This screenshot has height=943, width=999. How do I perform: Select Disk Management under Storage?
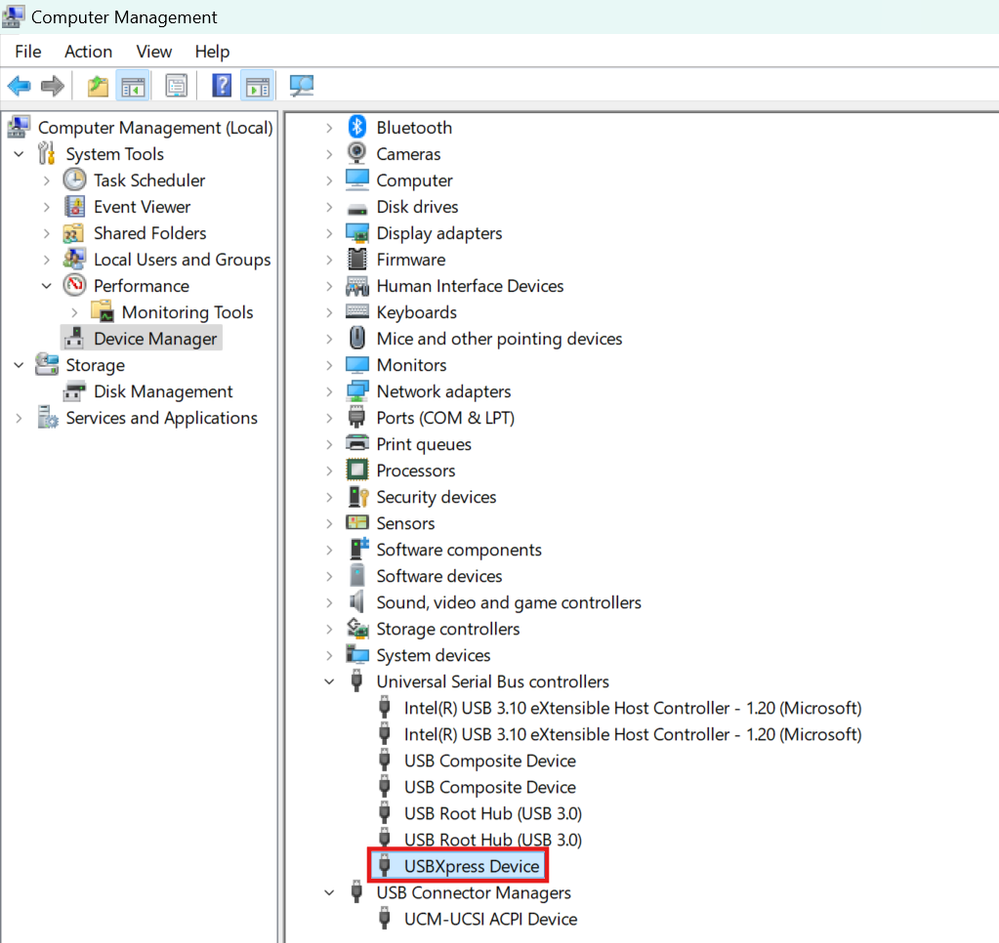point(161,391)
